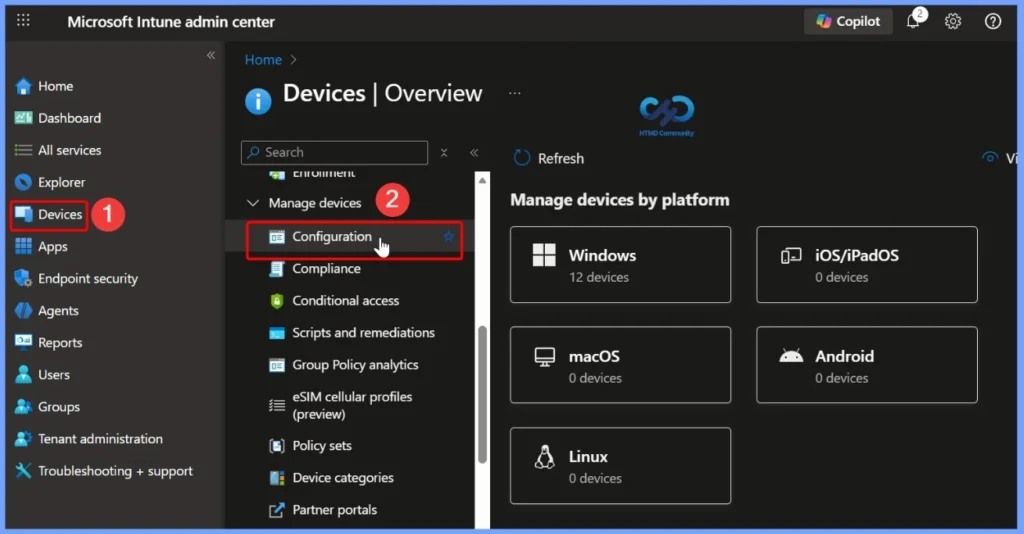The image size is (1024, 534).
Task: Open All services menu entry
Action: (x=69, y=150)
